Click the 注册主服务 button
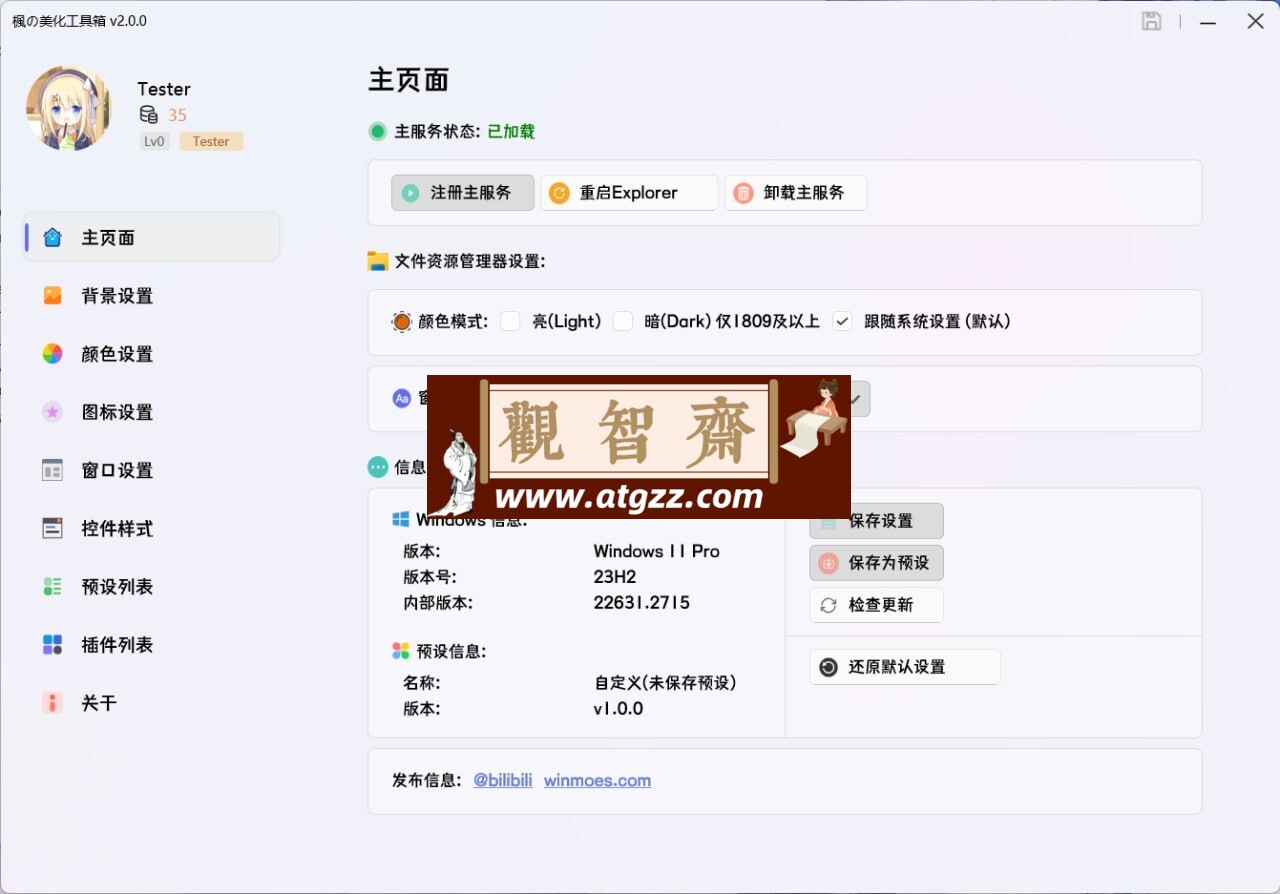The width and height of the screenshot is (1280, 894). coord(463,193)
